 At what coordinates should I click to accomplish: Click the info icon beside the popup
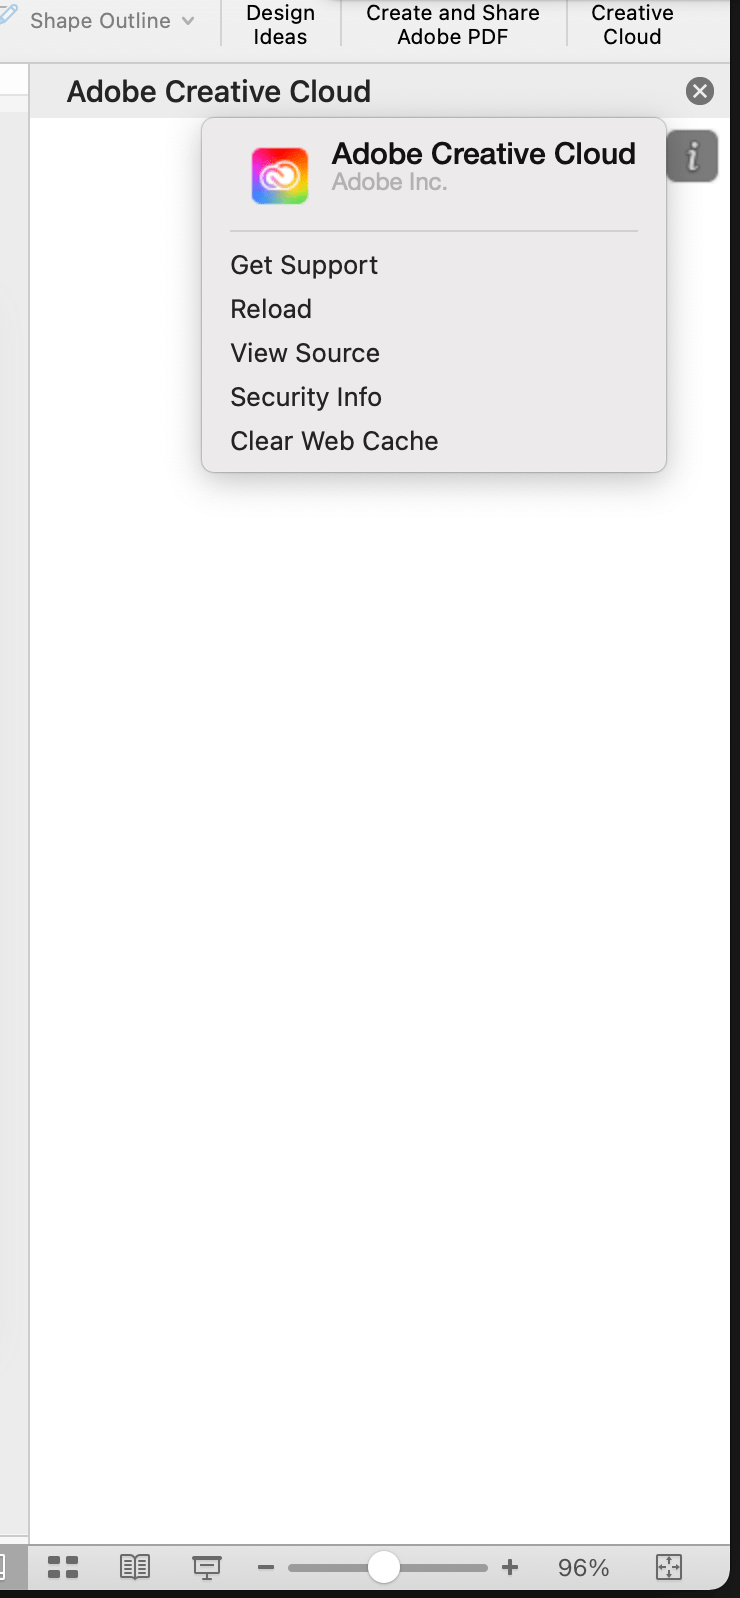(692, 156)
